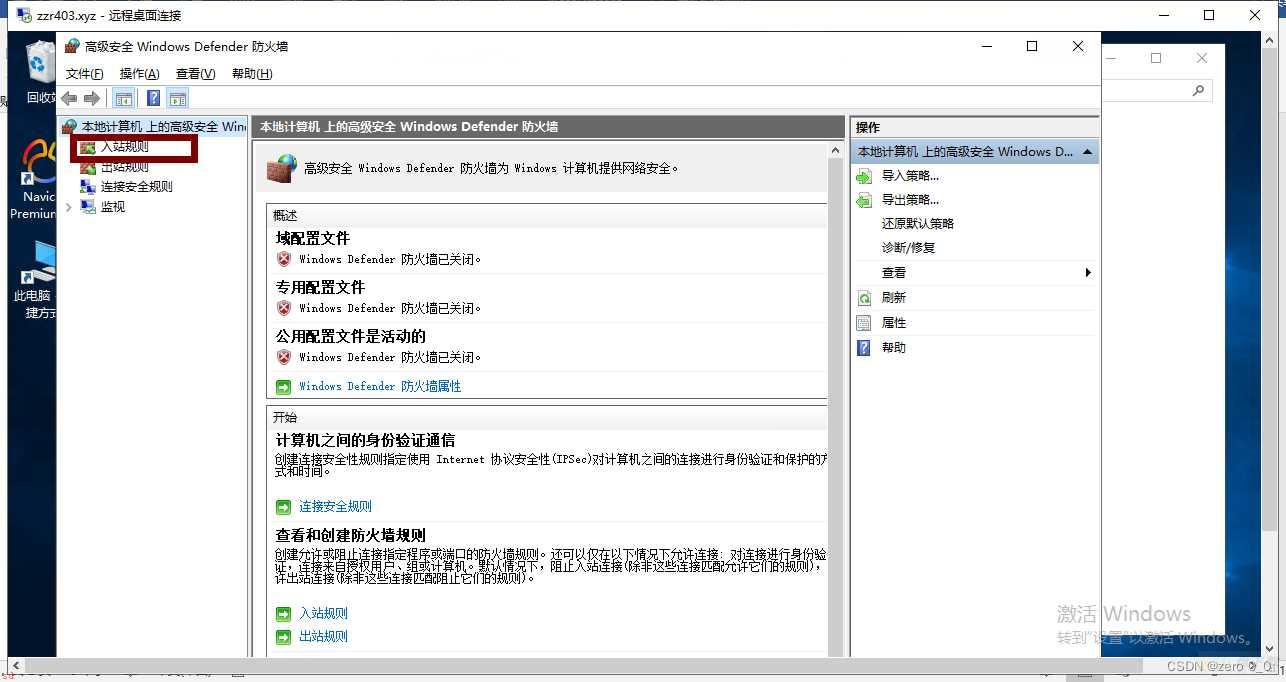Image resolution: width=1286 pixels, height=682 pixels.
Task: Click the 属性 properties icon in actions pane
Action: [864, 323]
